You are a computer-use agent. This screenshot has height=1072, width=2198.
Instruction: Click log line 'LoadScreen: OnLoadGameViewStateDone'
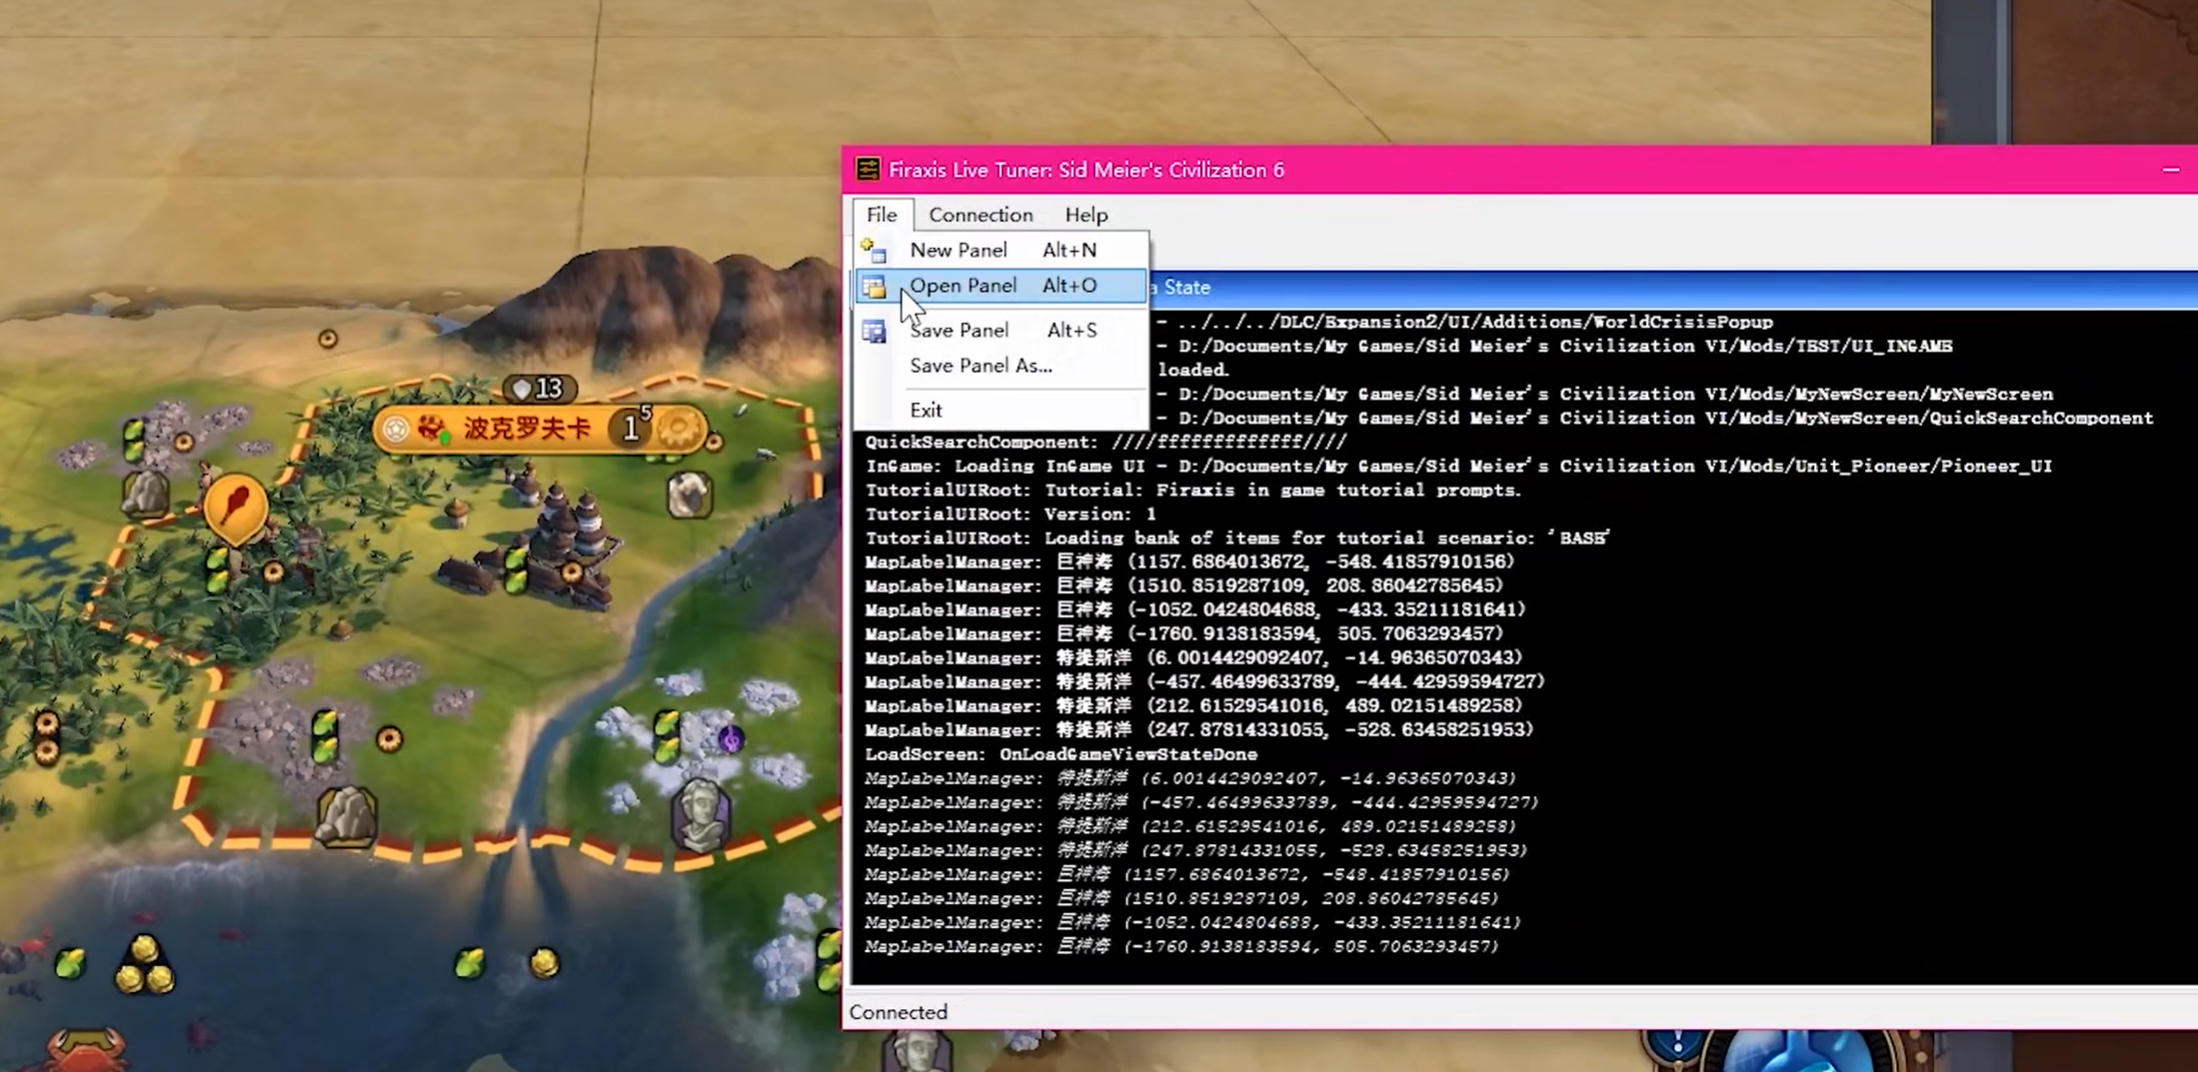1061,754
